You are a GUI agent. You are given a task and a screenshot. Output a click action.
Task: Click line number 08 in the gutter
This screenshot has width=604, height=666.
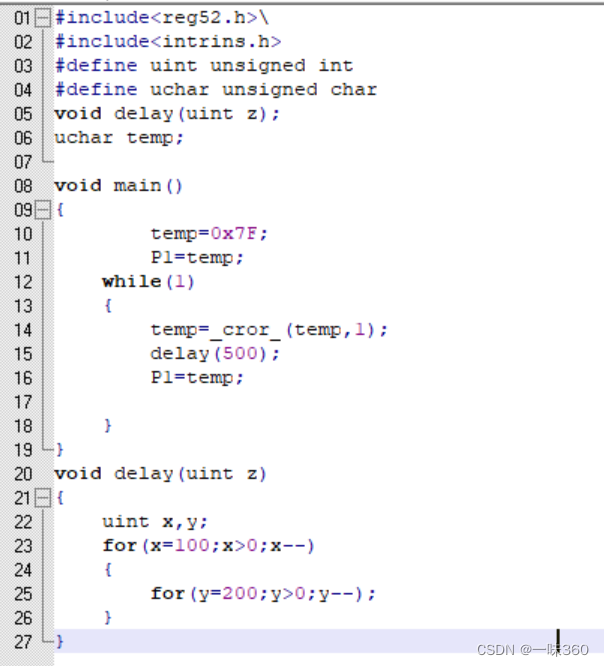pos(23,186)
